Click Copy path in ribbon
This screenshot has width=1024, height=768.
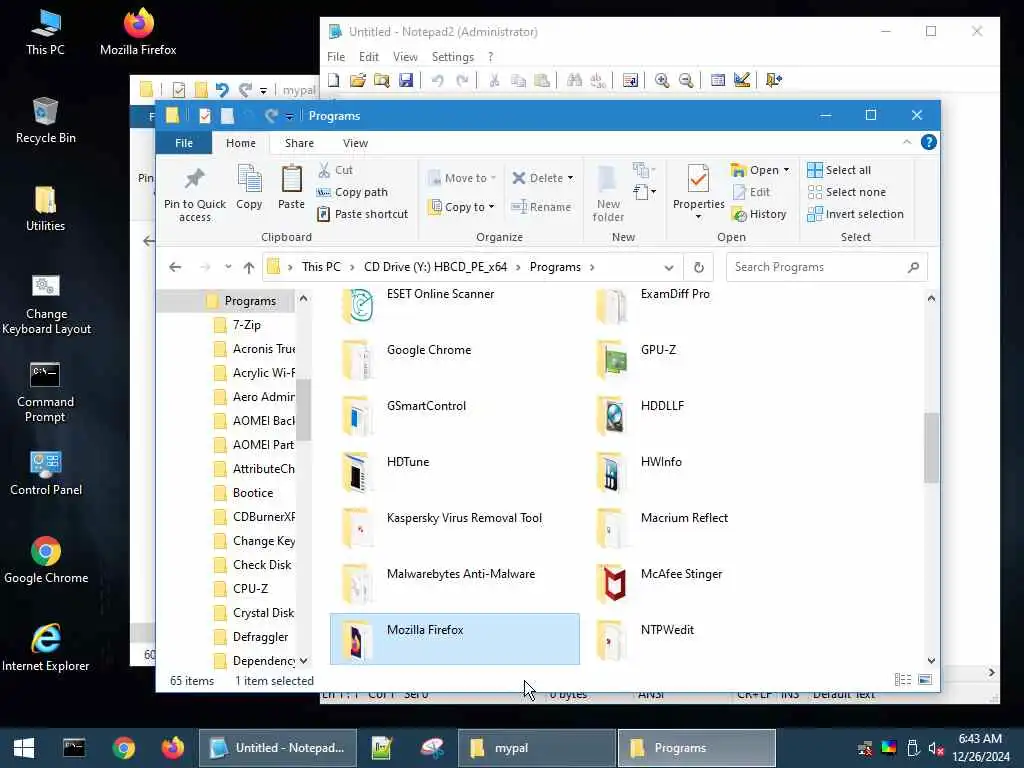pos(352,192)
